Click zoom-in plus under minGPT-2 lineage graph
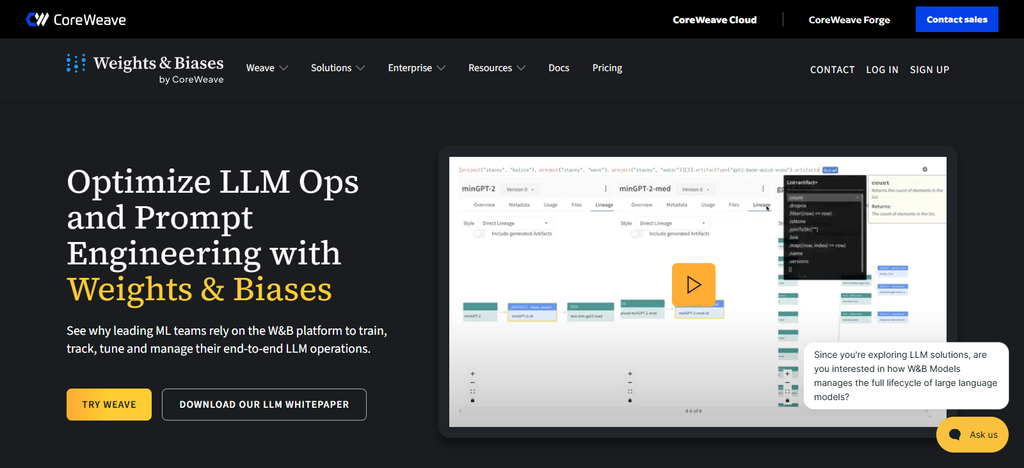The height and width of the screenshot is (468, 1024). coord(472,374)
